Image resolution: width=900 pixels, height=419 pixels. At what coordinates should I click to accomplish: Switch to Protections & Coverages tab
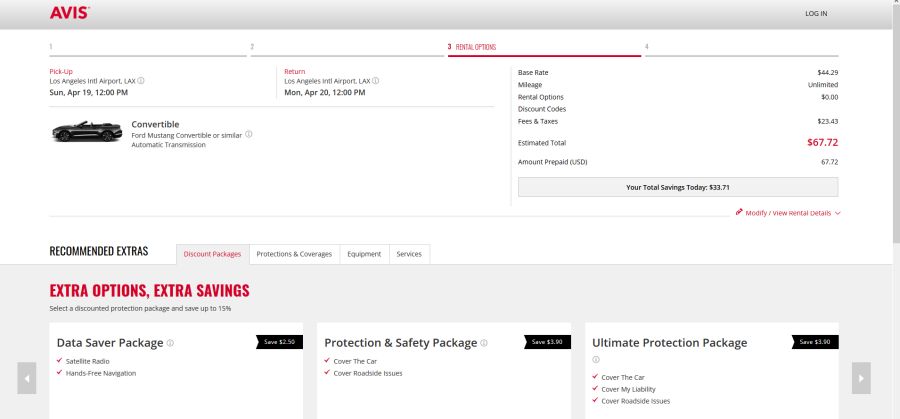point(294,254)
